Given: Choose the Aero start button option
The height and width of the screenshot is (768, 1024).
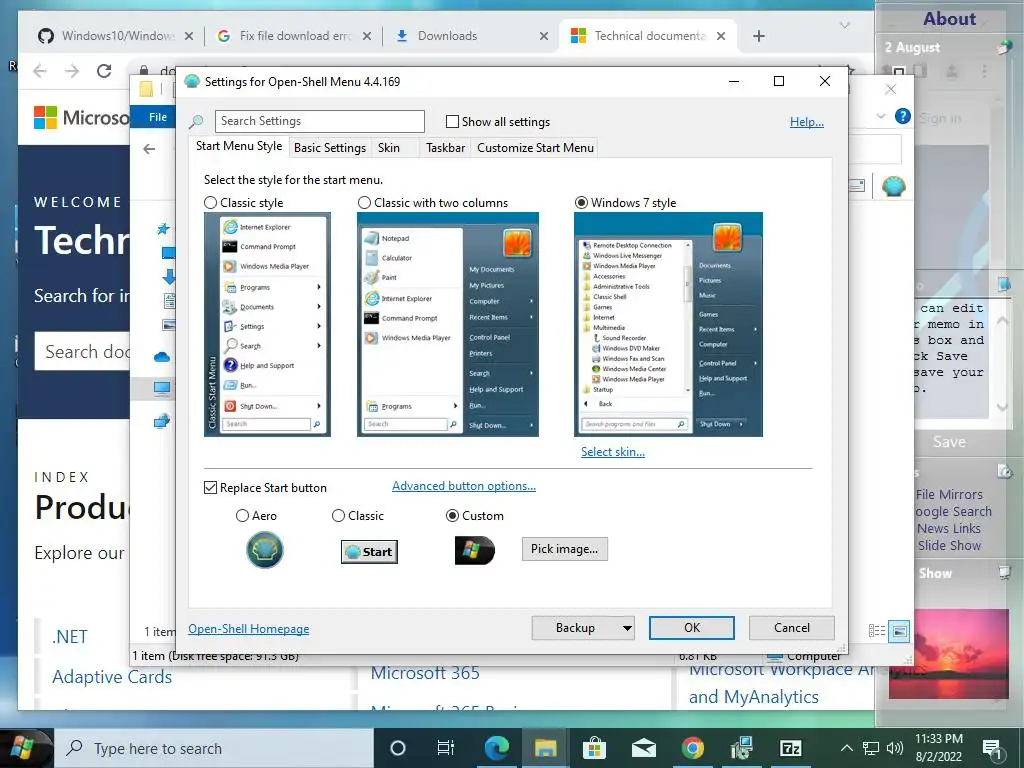Looking at the screenshot, I should pos(242,516).
